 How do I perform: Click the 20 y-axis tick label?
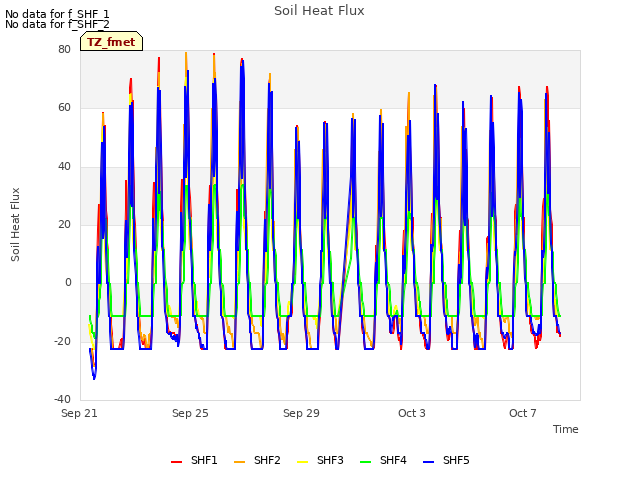pos(64,224)
